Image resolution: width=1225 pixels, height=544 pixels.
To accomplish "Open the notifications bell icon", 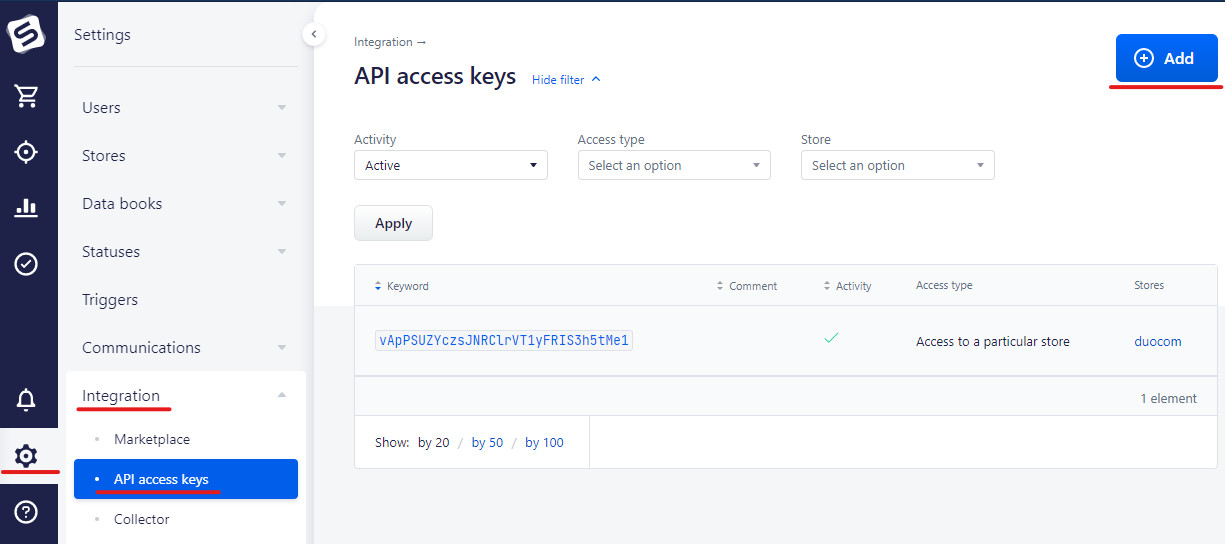I will click(x=26, y=400).
